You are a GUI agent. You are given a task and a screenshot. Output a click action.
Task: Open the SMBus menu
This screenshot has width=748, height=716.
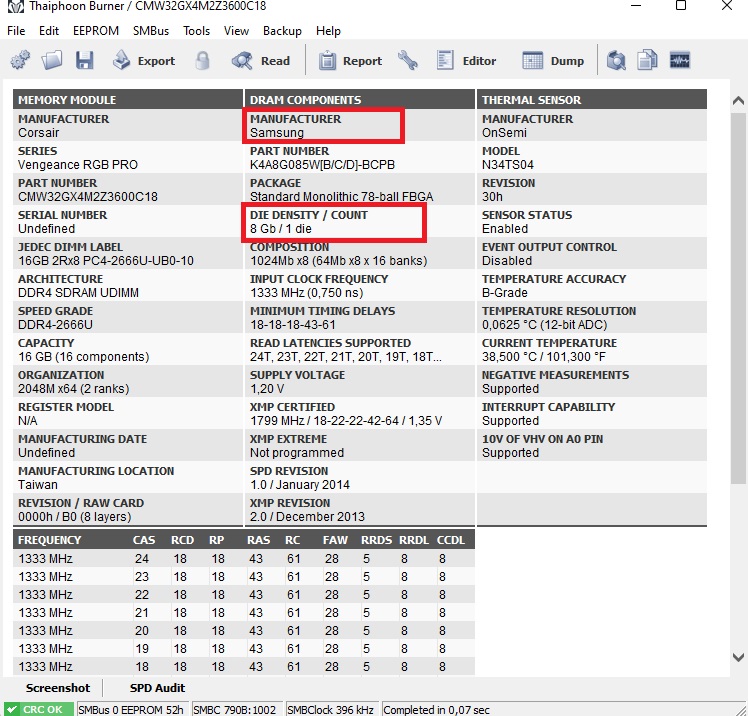tap(151, 31)
